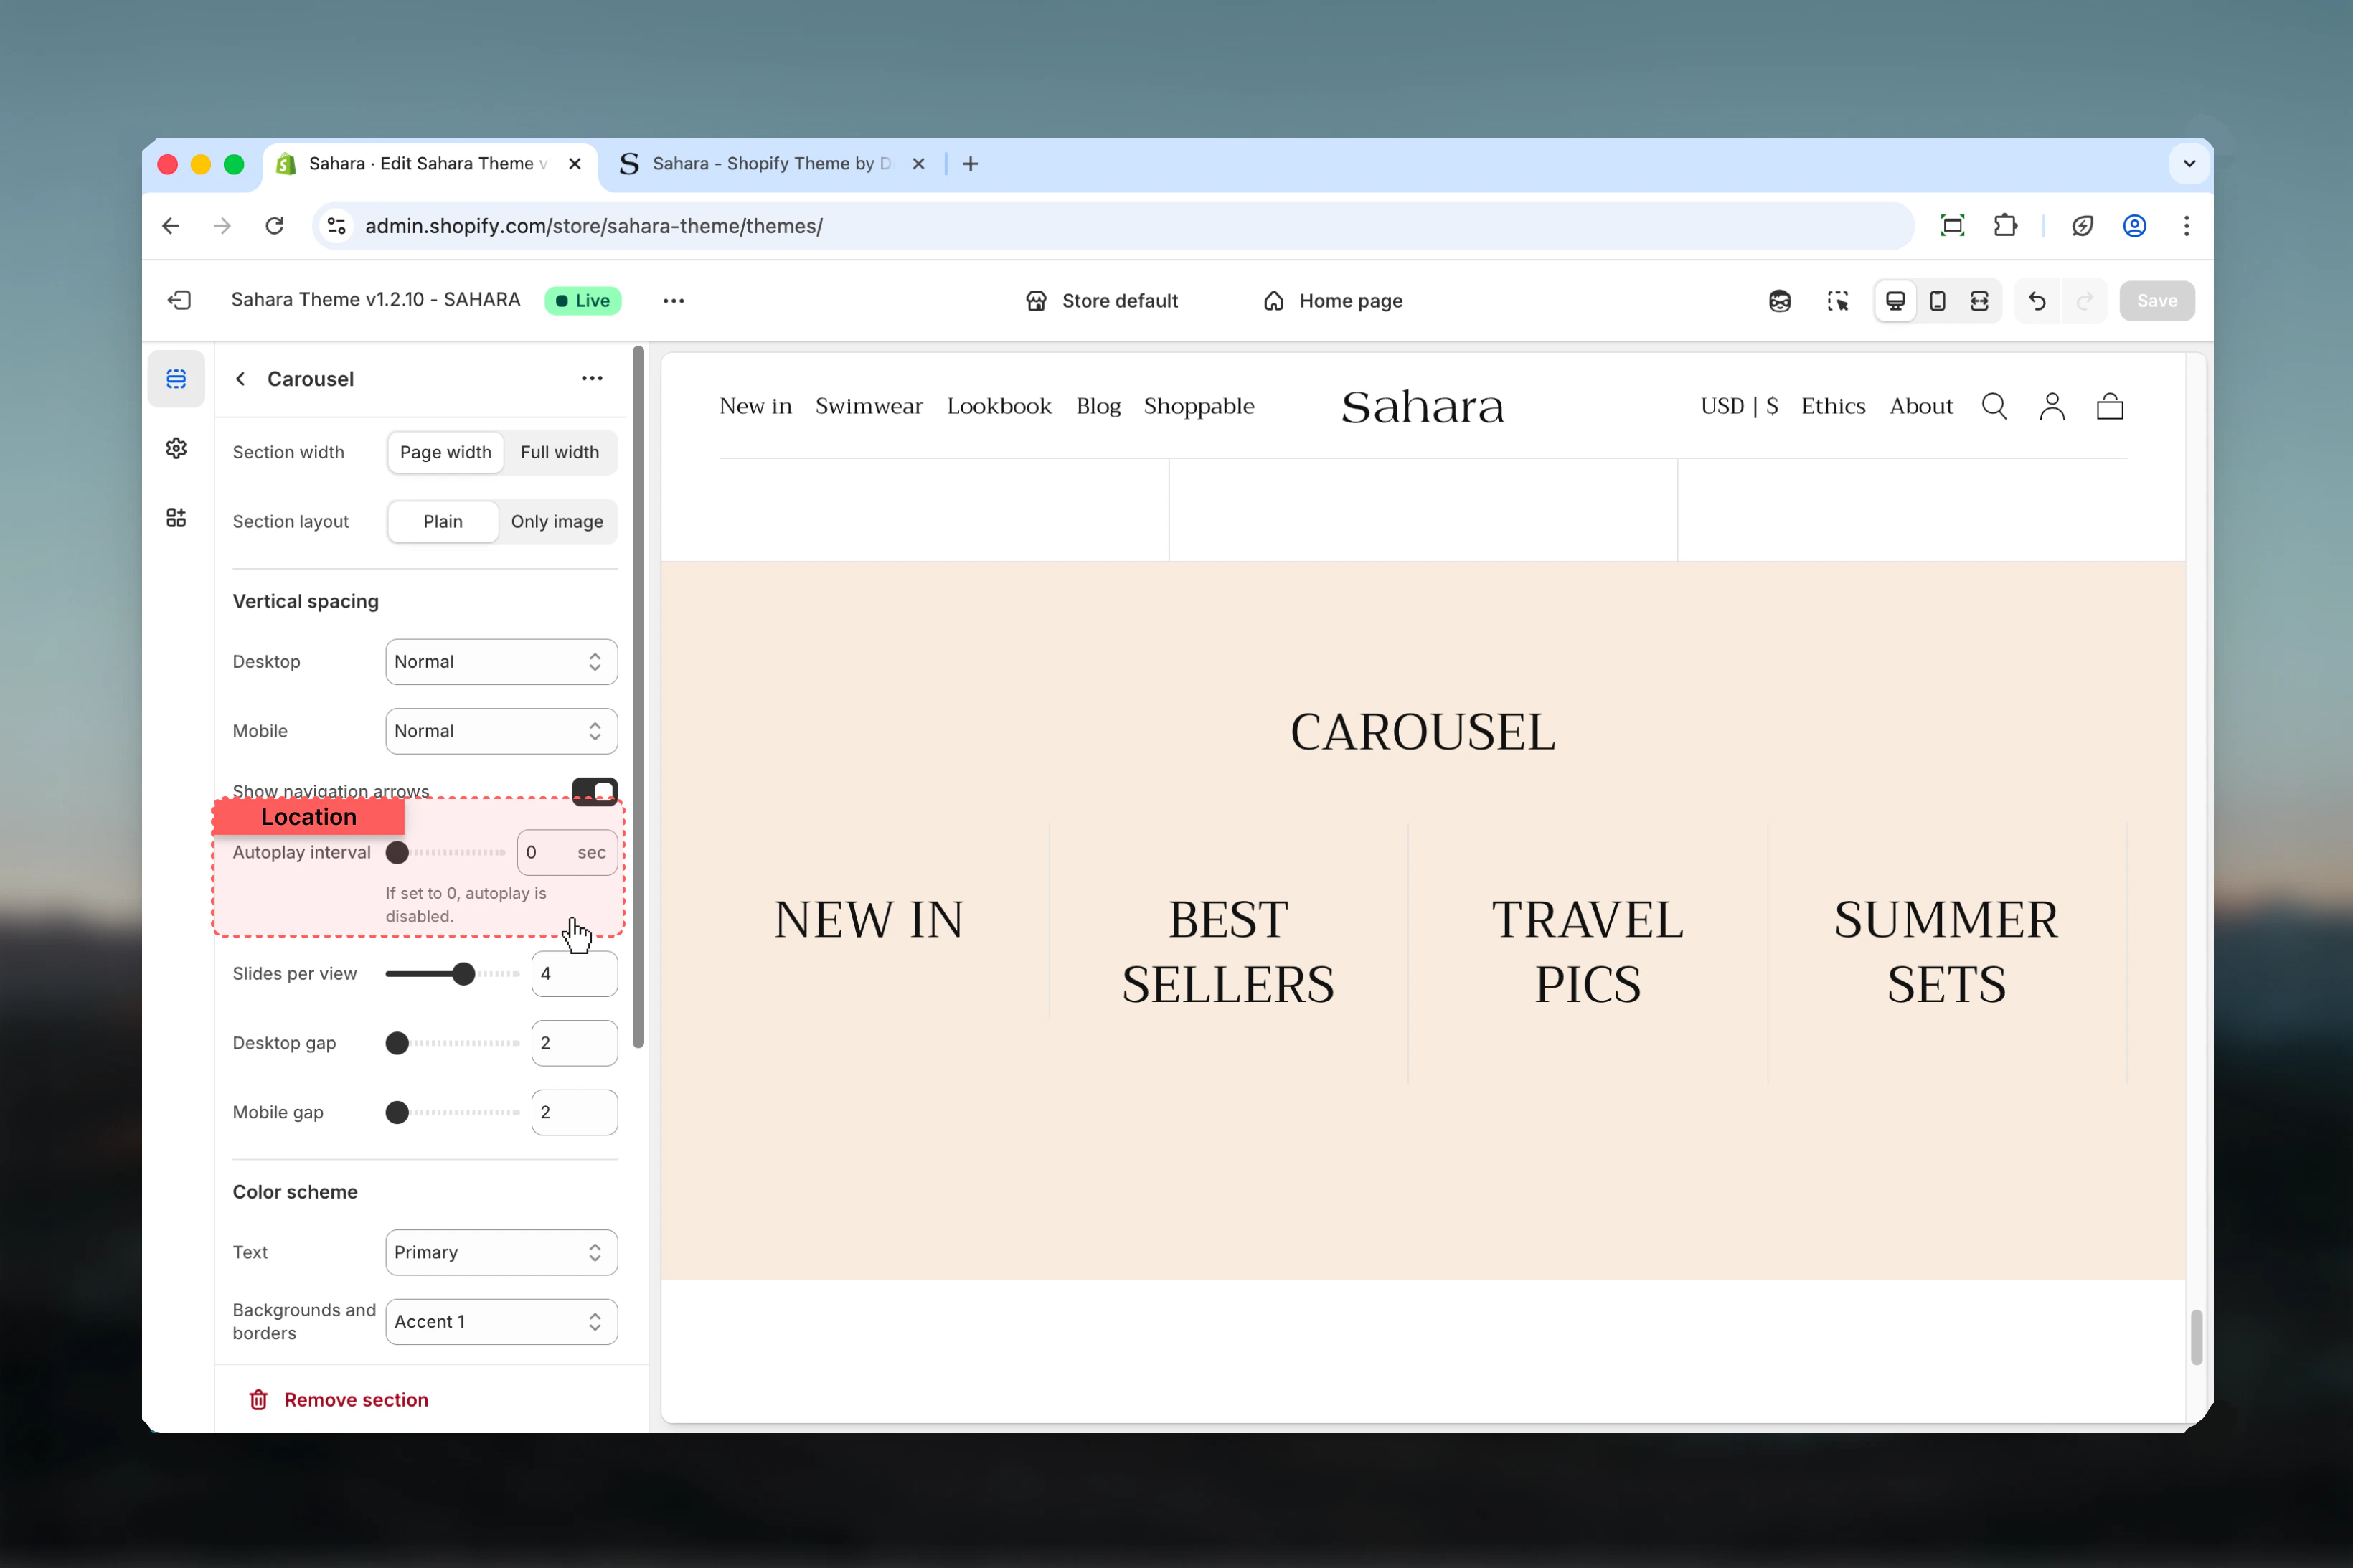Open Chrome three-dot menu
The width and height of the screenshot is (2353, 1568).
(x=2186, y=226)
